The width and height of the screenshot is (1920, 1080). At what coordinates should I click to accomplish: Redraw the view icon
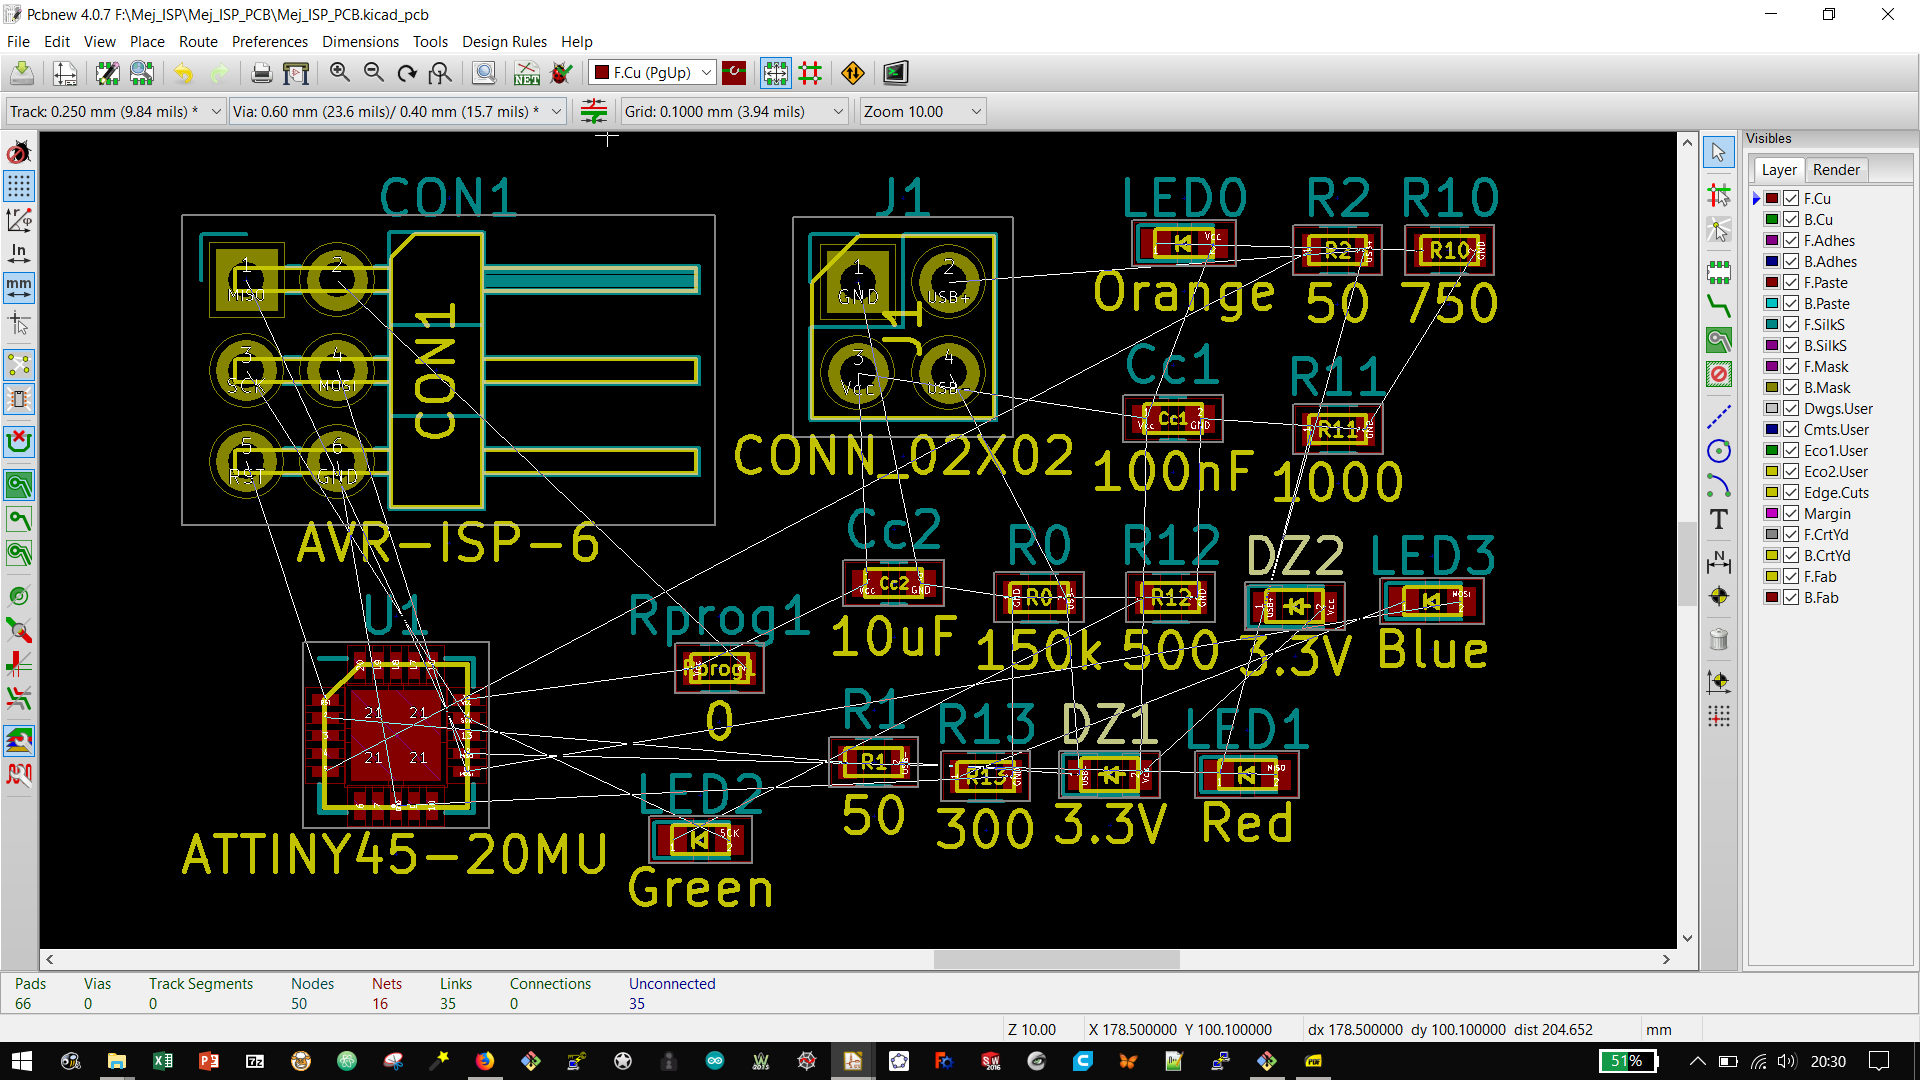407,73
